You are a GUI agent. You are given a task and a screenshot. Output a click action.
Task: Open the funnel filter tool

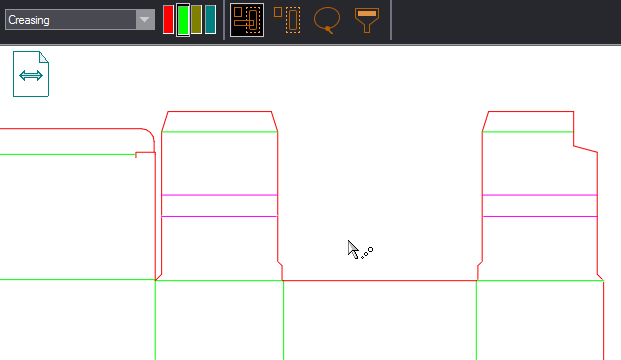[x=367, y=20]
